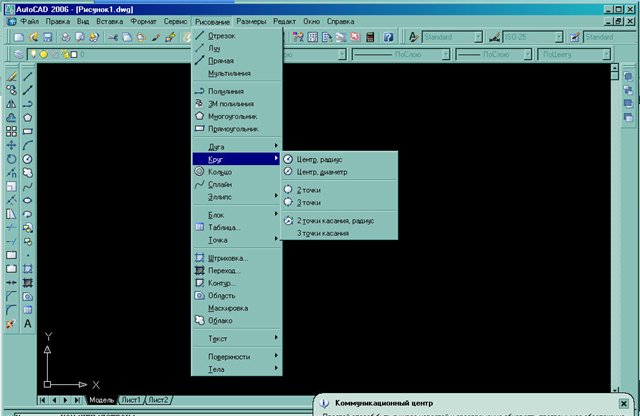Screen dimensions: 640x416
Task: Select the Polygon tool in the draw toolbar
Action: click(x=28, y=117)
